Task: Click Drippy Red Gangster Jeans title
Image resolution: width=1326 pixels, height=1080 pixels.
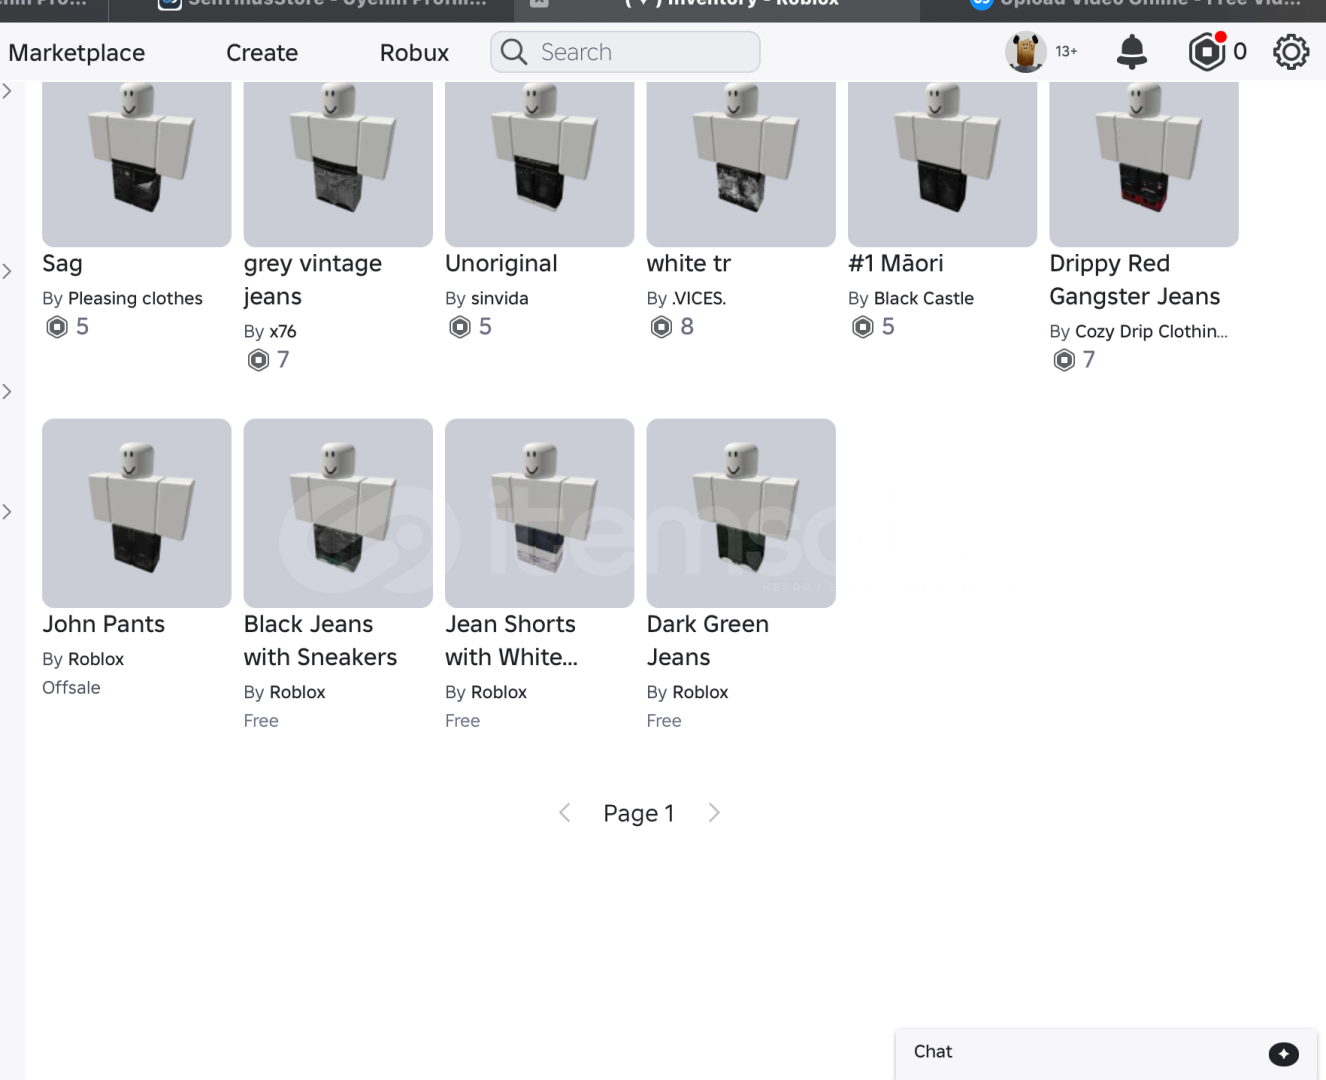Action: (x=1135, y=280)
